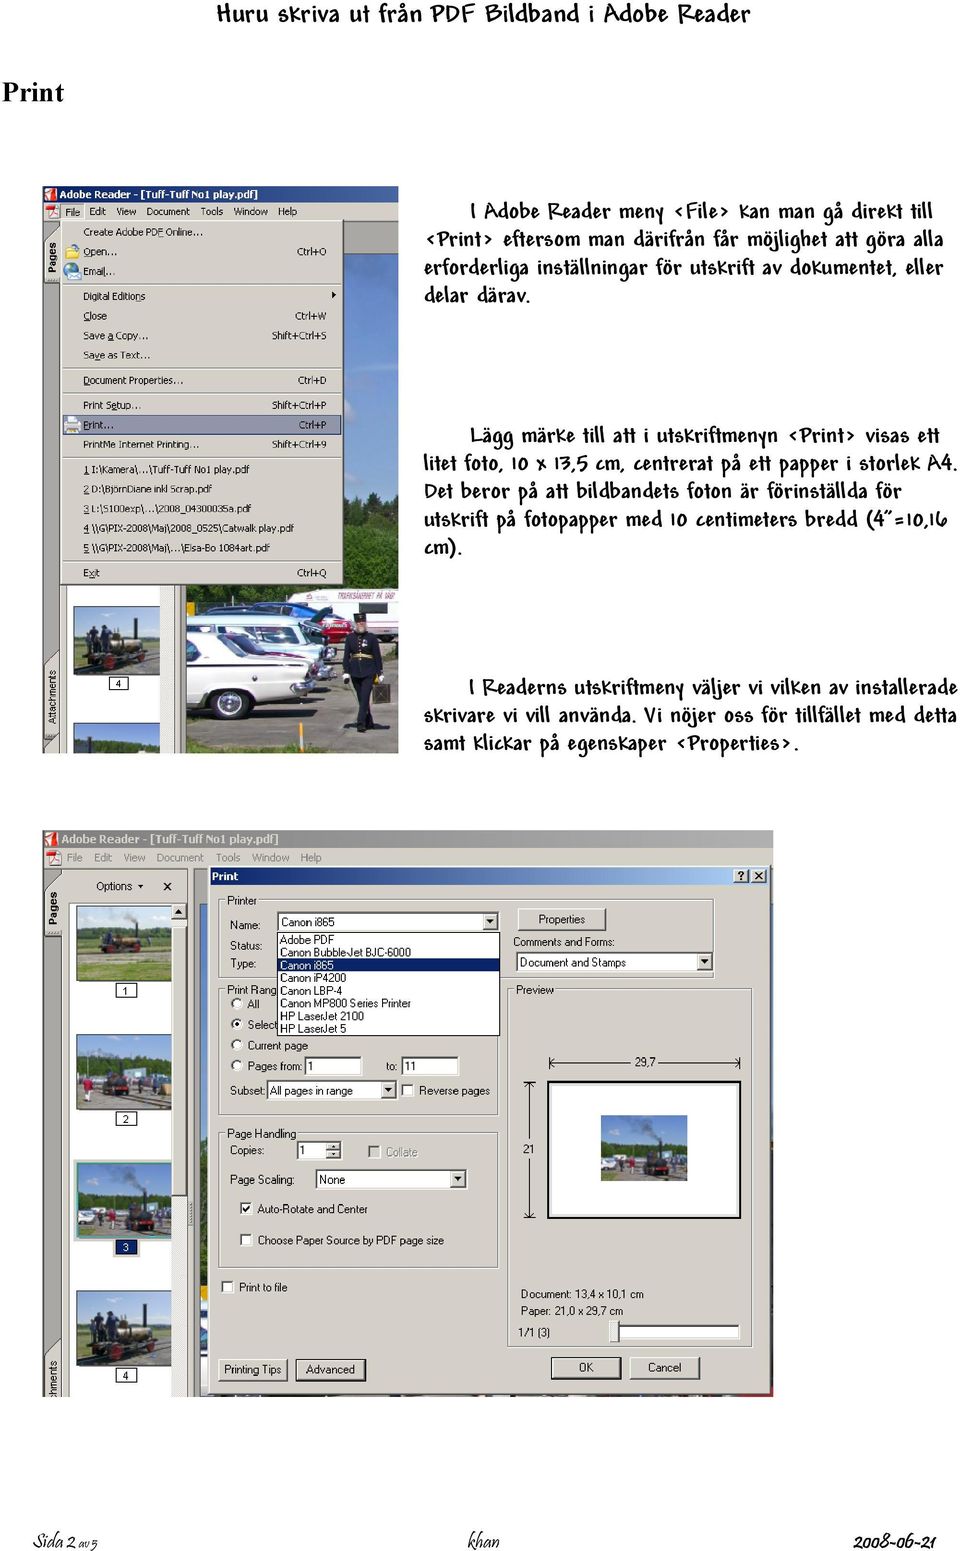Choose Canon MP800 Series Printer from the list
The height and width of the screenshot is (1551, 960).
tap(388, 1003)
